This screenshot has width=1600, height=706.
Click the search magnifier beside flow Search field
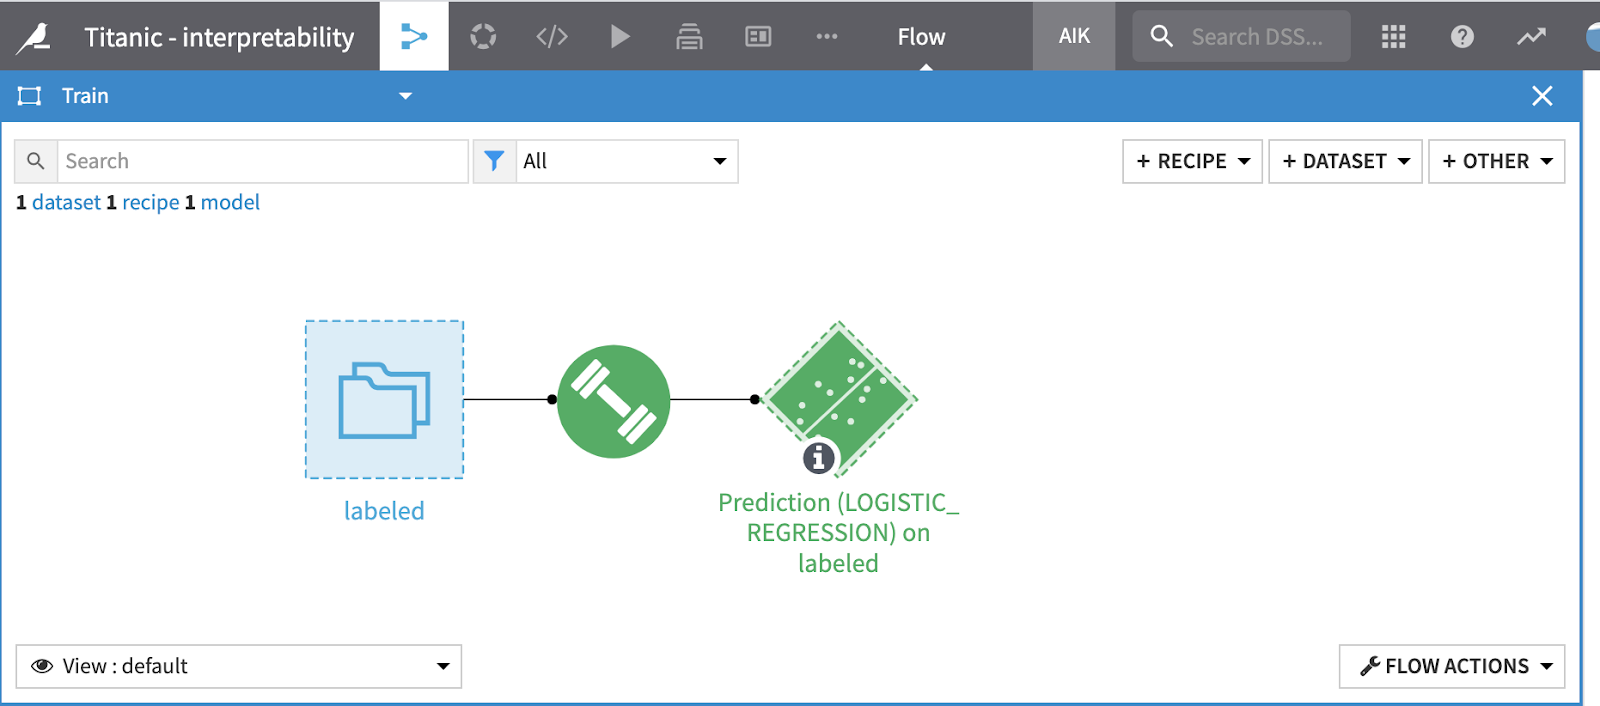pyautogui.click(x=36, y=161)
